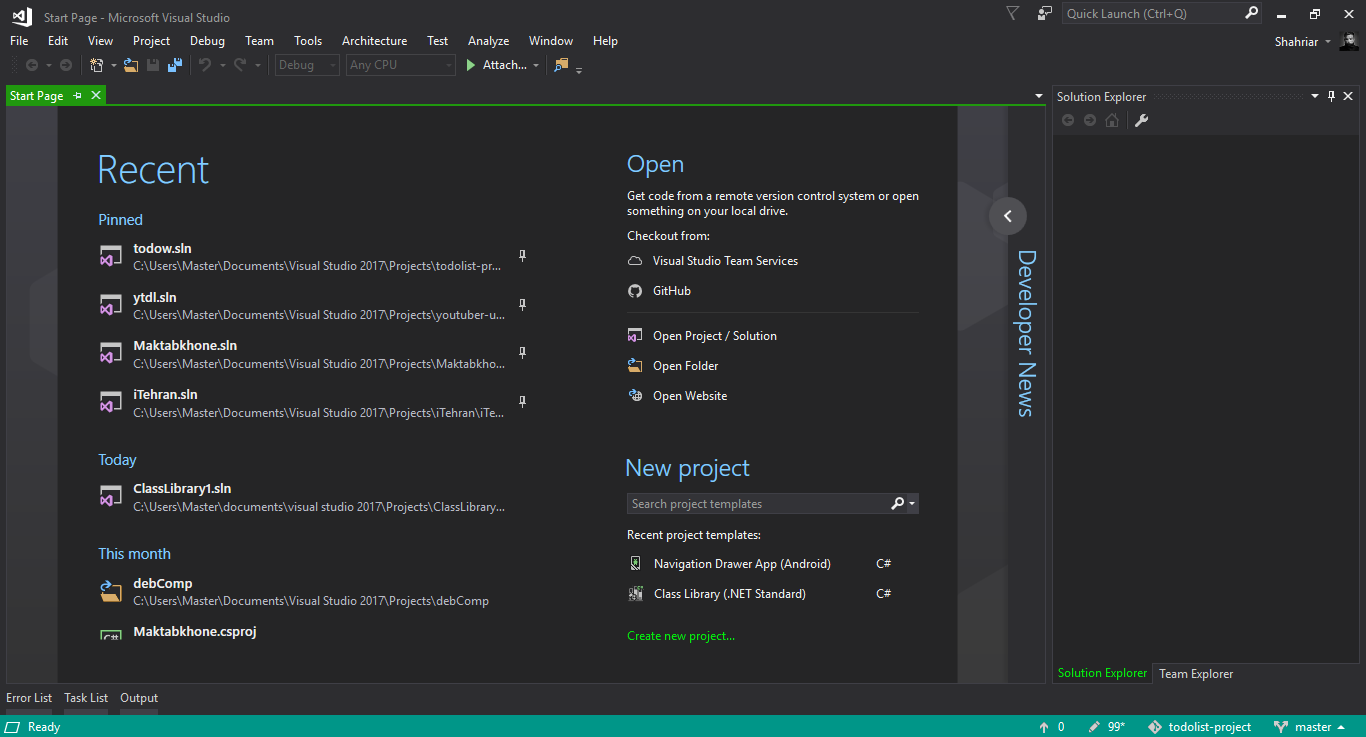Click Open Project / Solution link
The image size is (1366, 737).
[715, 336]
